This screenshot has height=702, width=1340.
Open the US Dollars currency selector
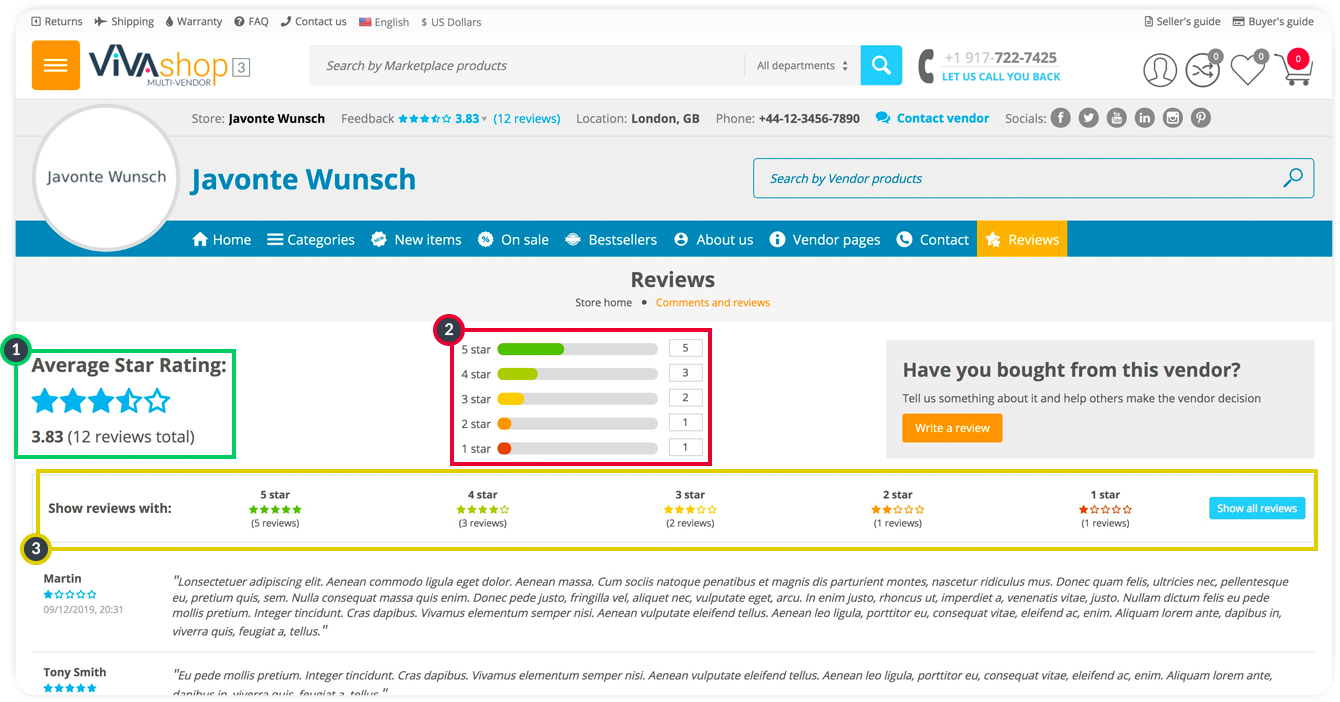(x=451, y=22)
